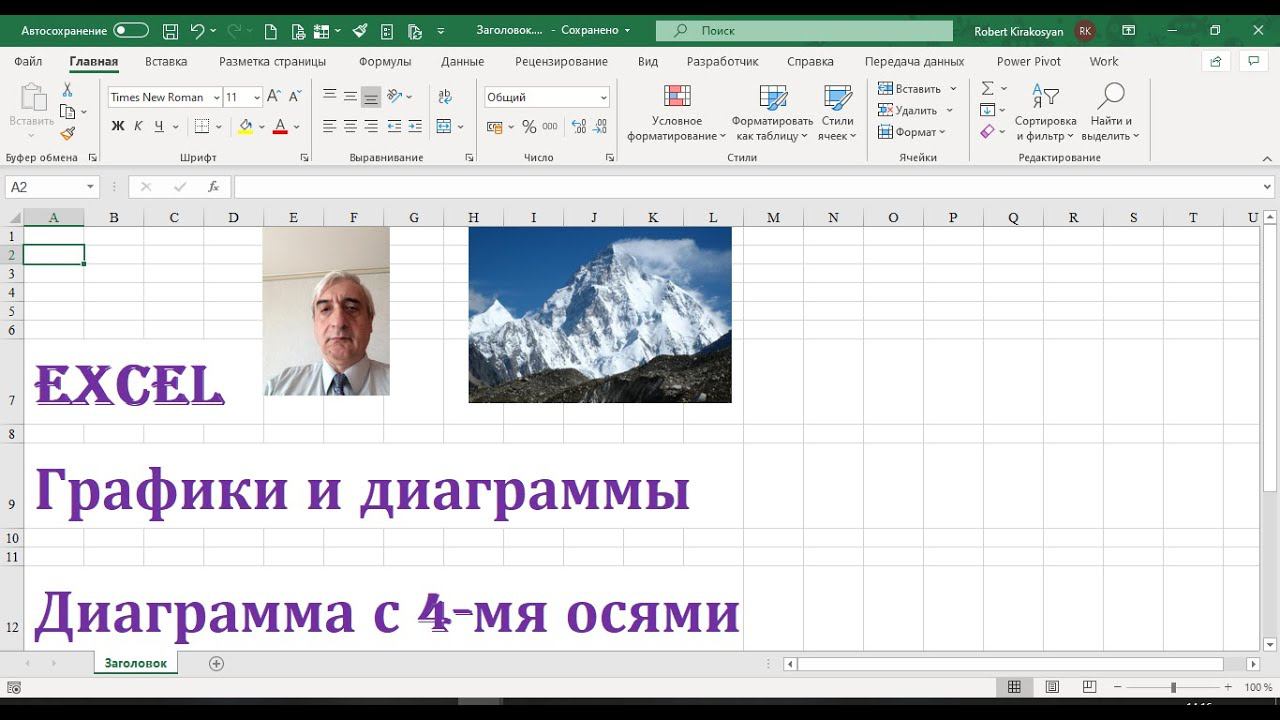This screenshot has height=720, width=1280.
Task: Select the Заголовок sheet tab
Action: tap(136, 663)
